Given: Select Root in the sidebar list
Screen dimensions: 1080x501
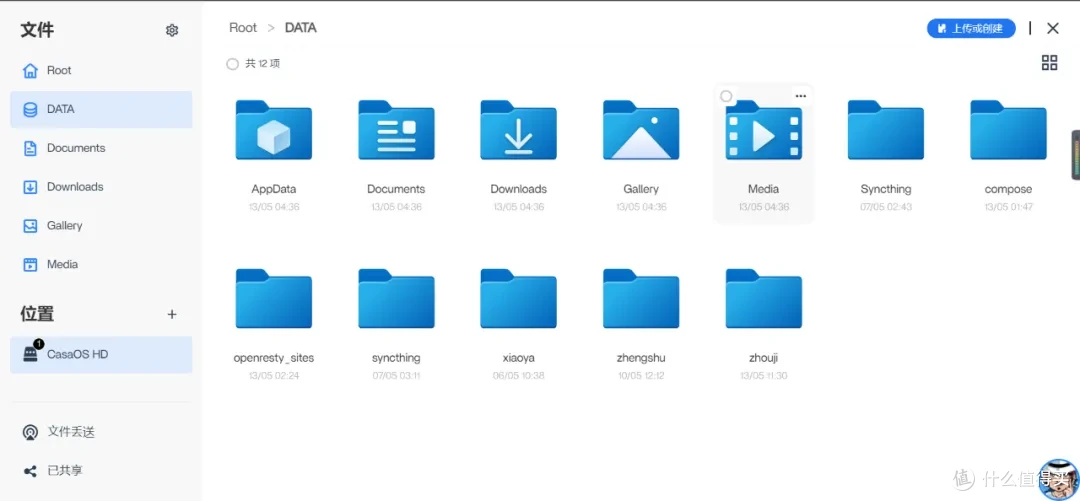Looking at the screenshot, I should coord(101,70).
